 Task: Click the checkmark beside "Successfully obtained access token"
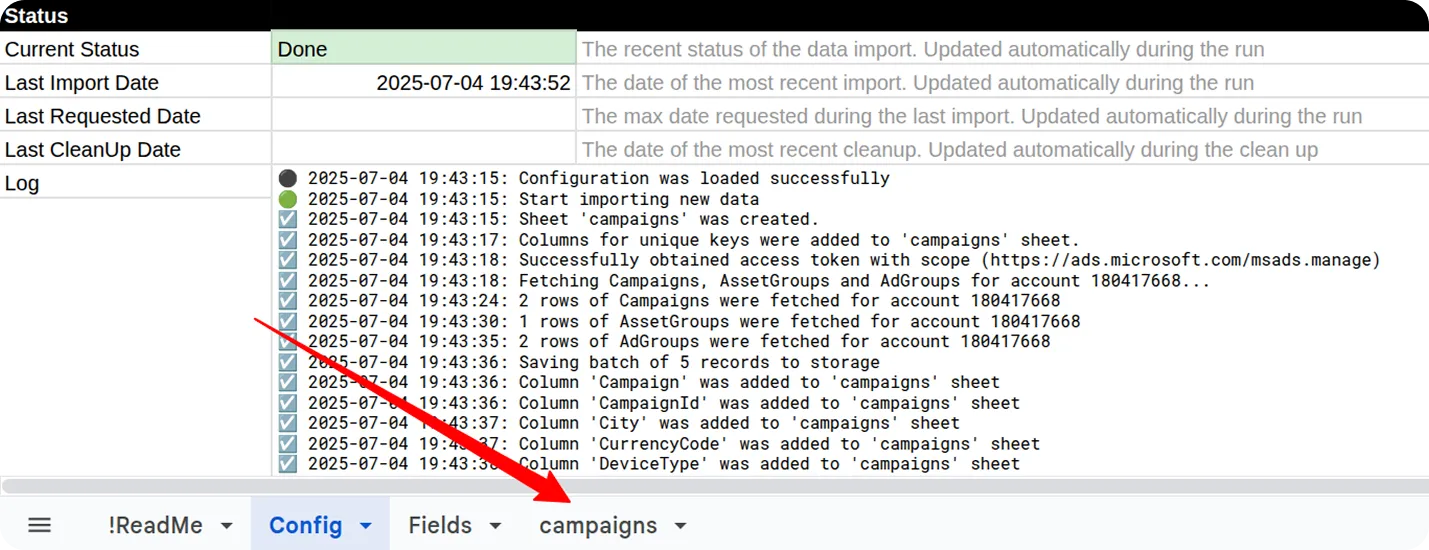point(288,260)
